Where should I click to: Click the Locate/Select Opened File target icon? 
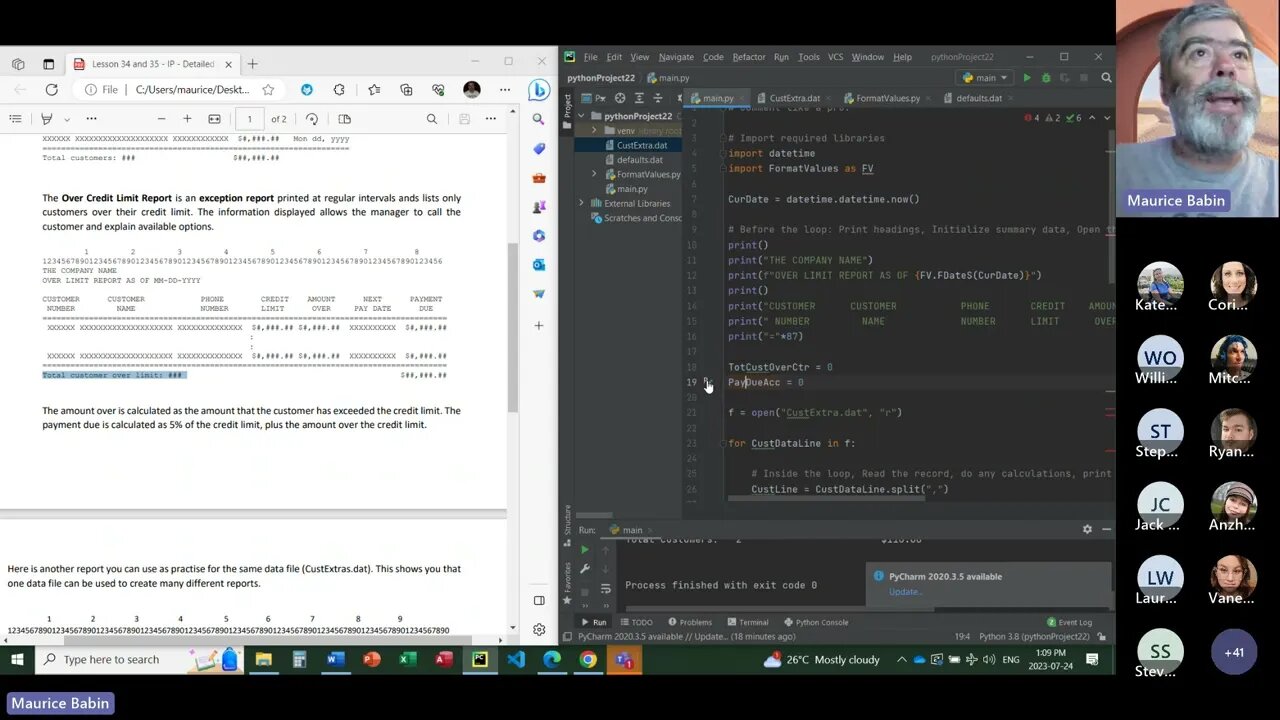620,98
